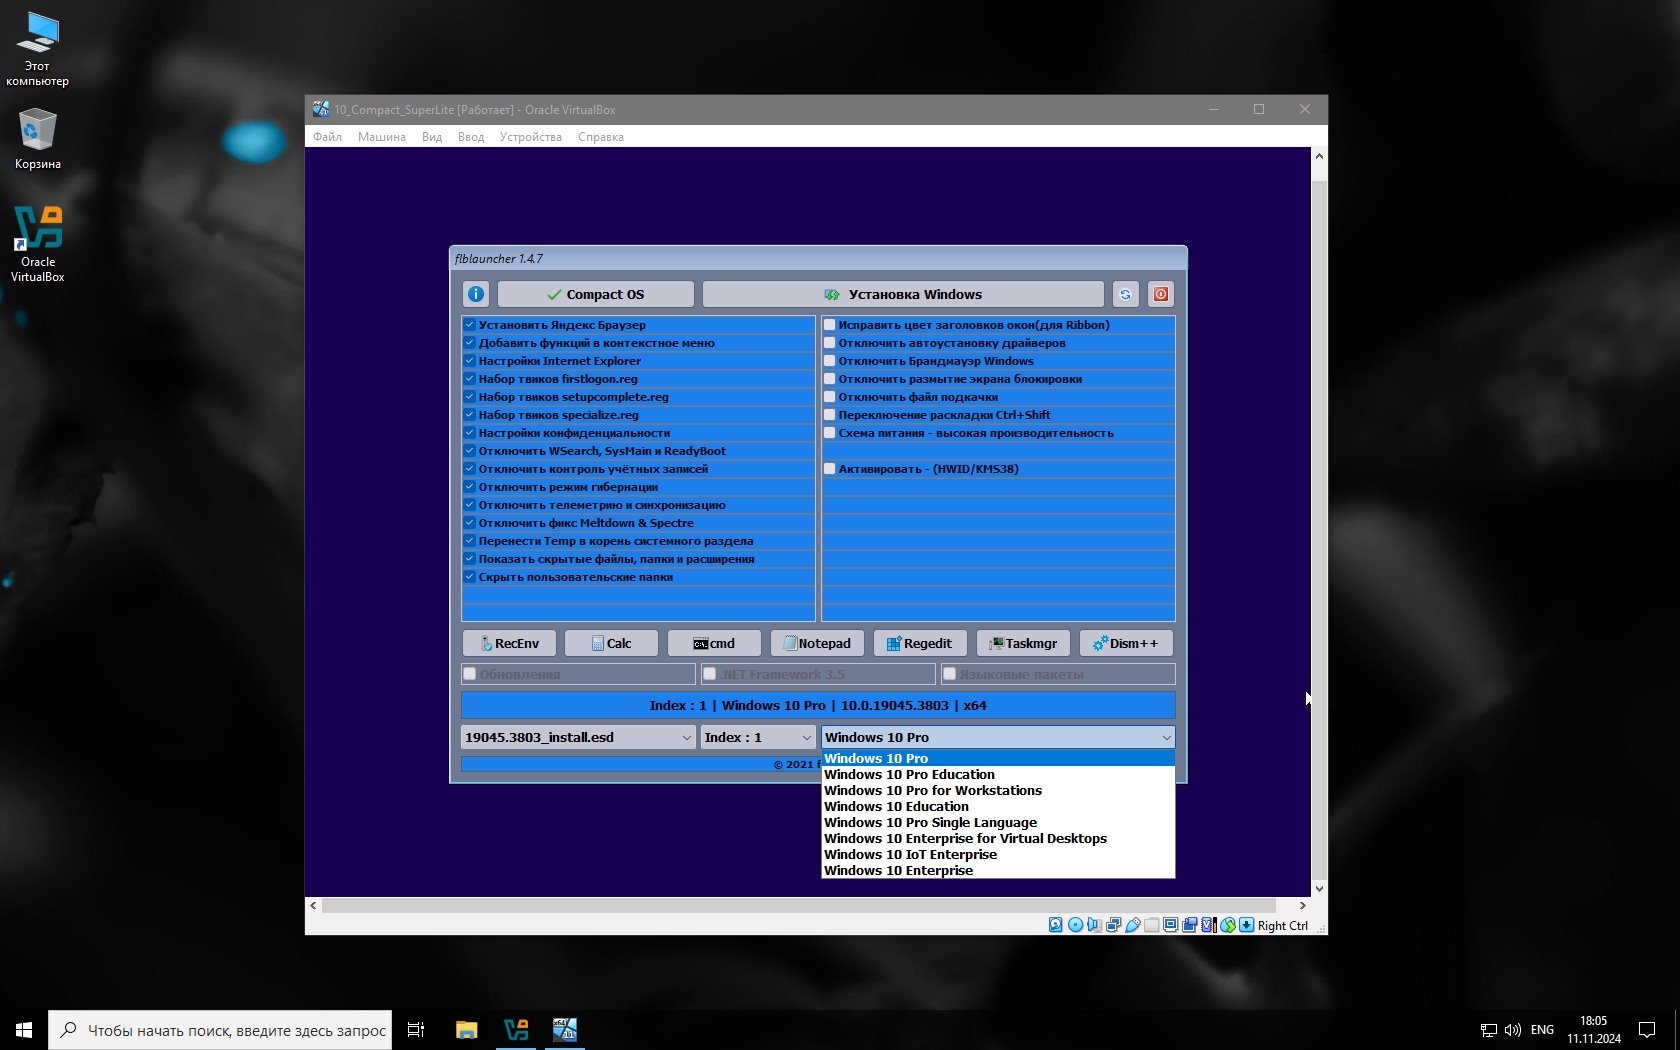
Task: Click the Windows Start button
Action: [24, 1030]
